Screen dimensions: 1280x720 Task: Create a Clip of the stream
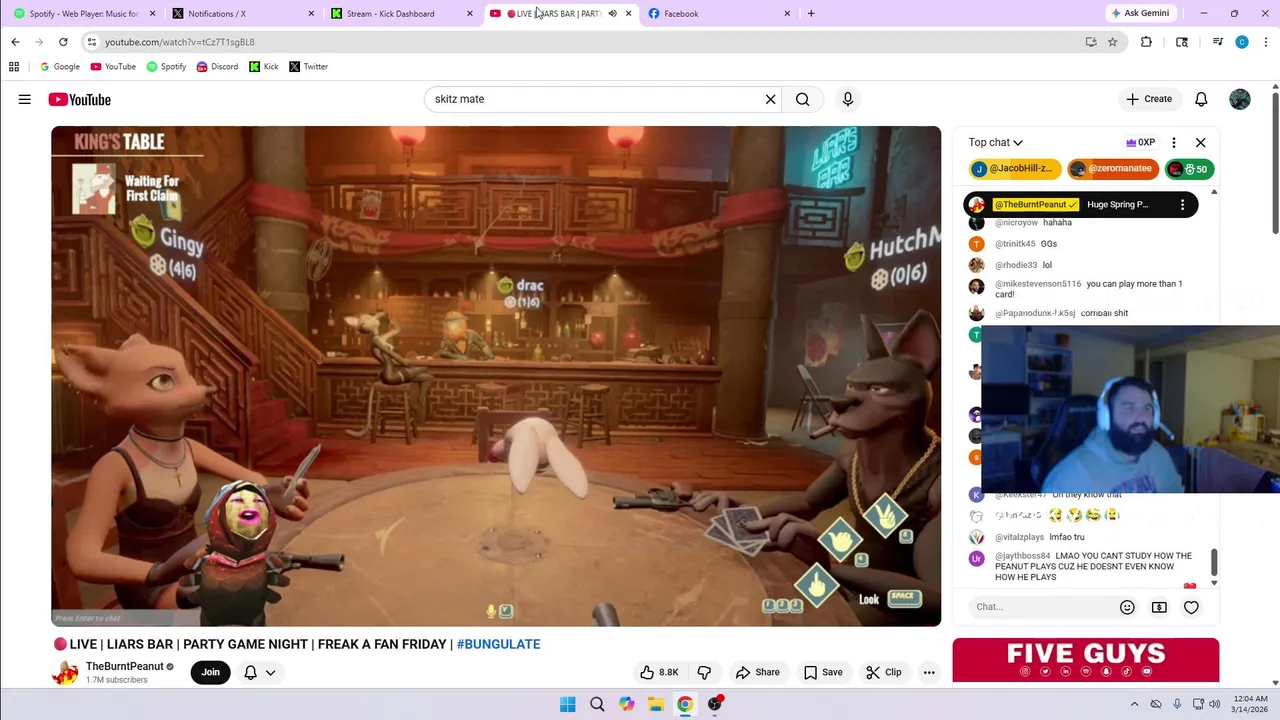pyautogui.click(x=884, y=672)
